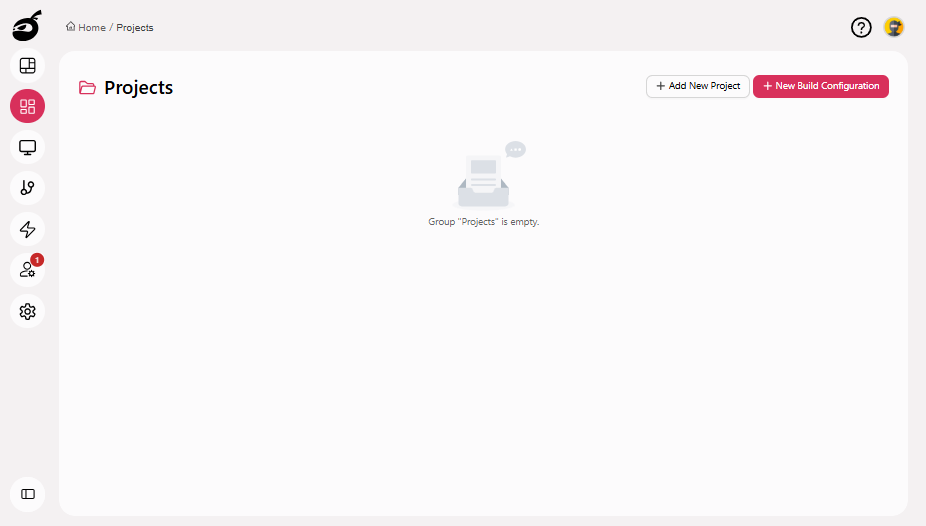Open the help question mark icon
The width and height of the screenshot is (926, 526).
click(861, 27)
